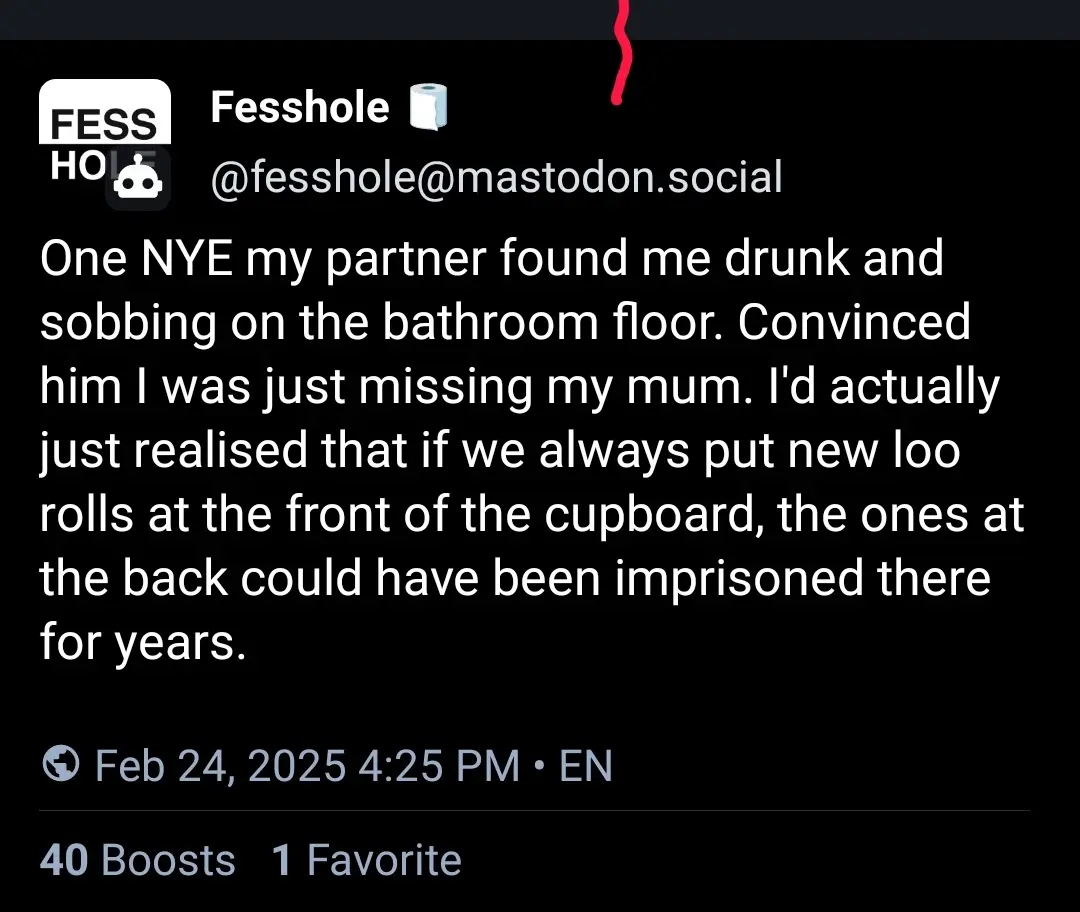Click the EN language label

pyautogui.click(x=585, y=765)
